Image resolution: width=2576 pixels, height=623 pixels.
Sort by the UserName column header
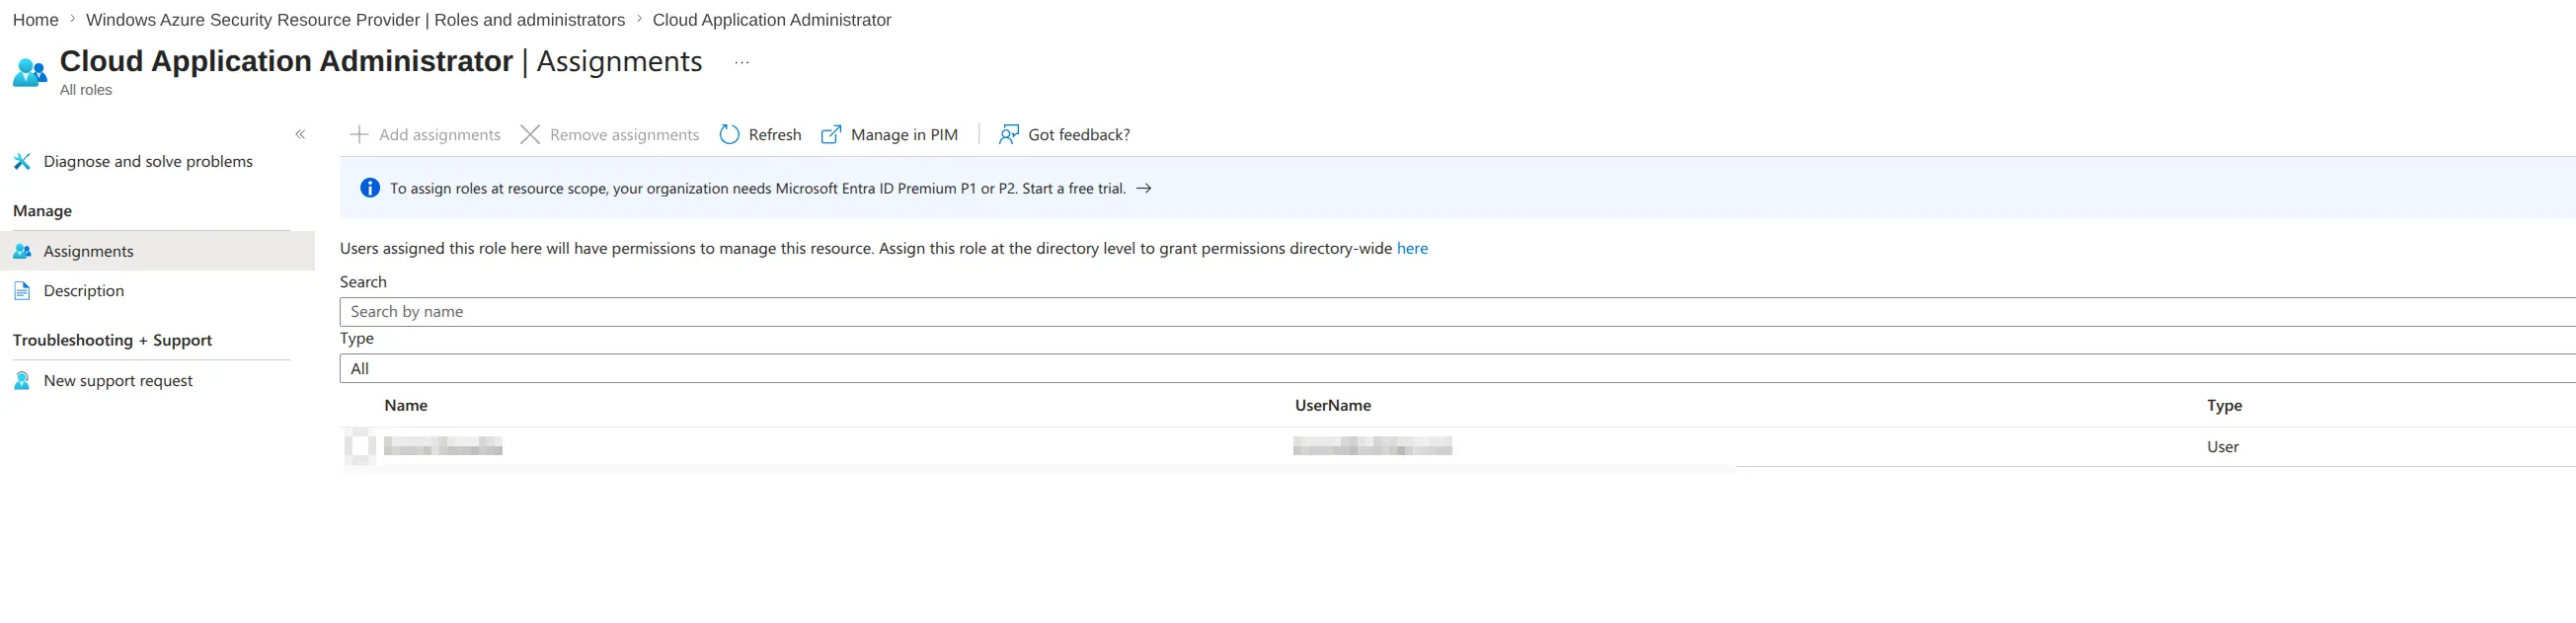pos(1333,406)
